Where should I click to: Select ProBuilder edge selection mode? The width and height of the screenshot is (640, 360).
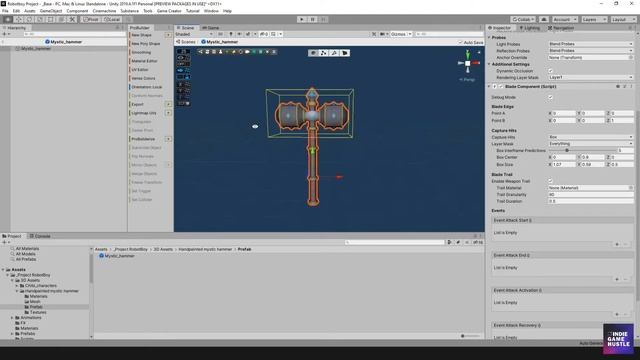(x=334, y=53)
